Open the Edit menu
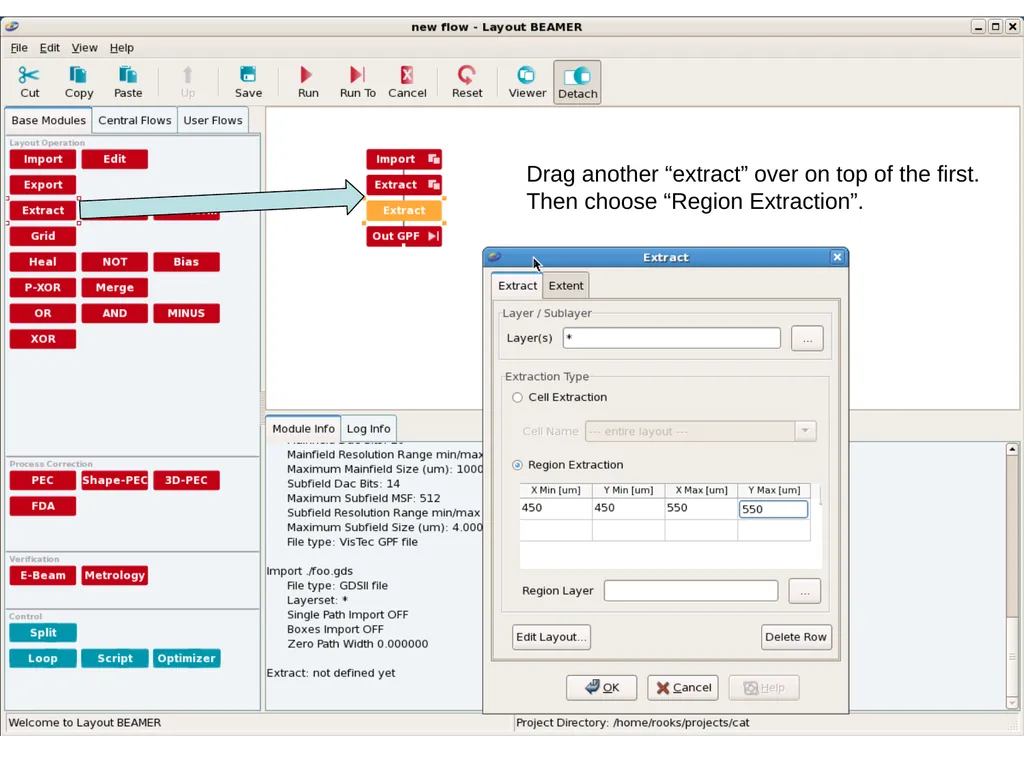The width and height of the screenshot is (1024, 768). 50,48
